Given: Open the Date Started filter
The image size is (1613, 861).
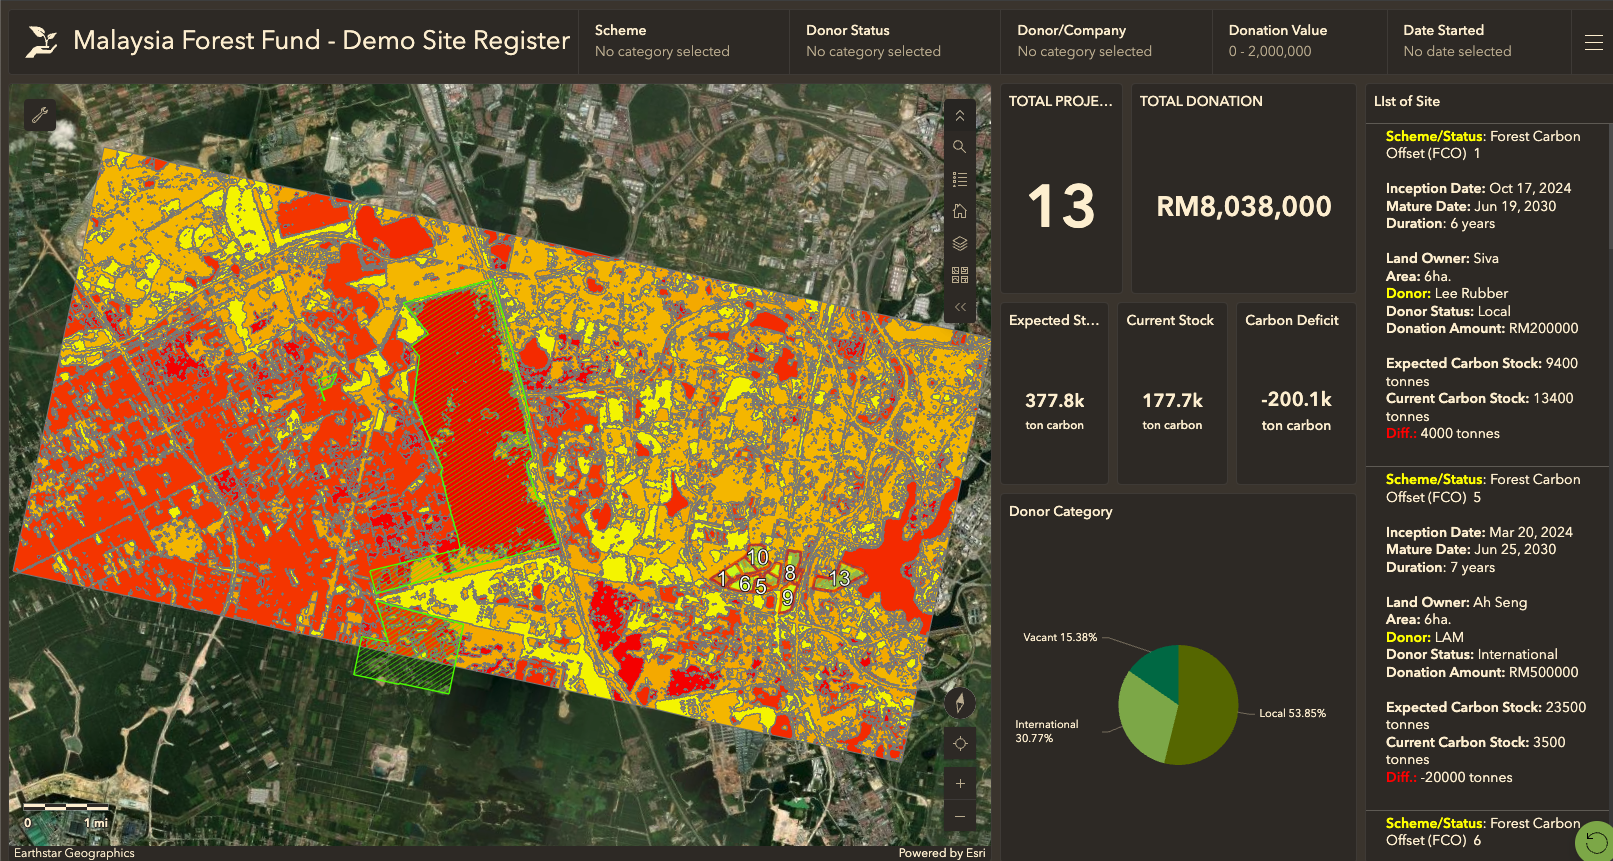Looking at the screenshot, I should pos(1480,41).
